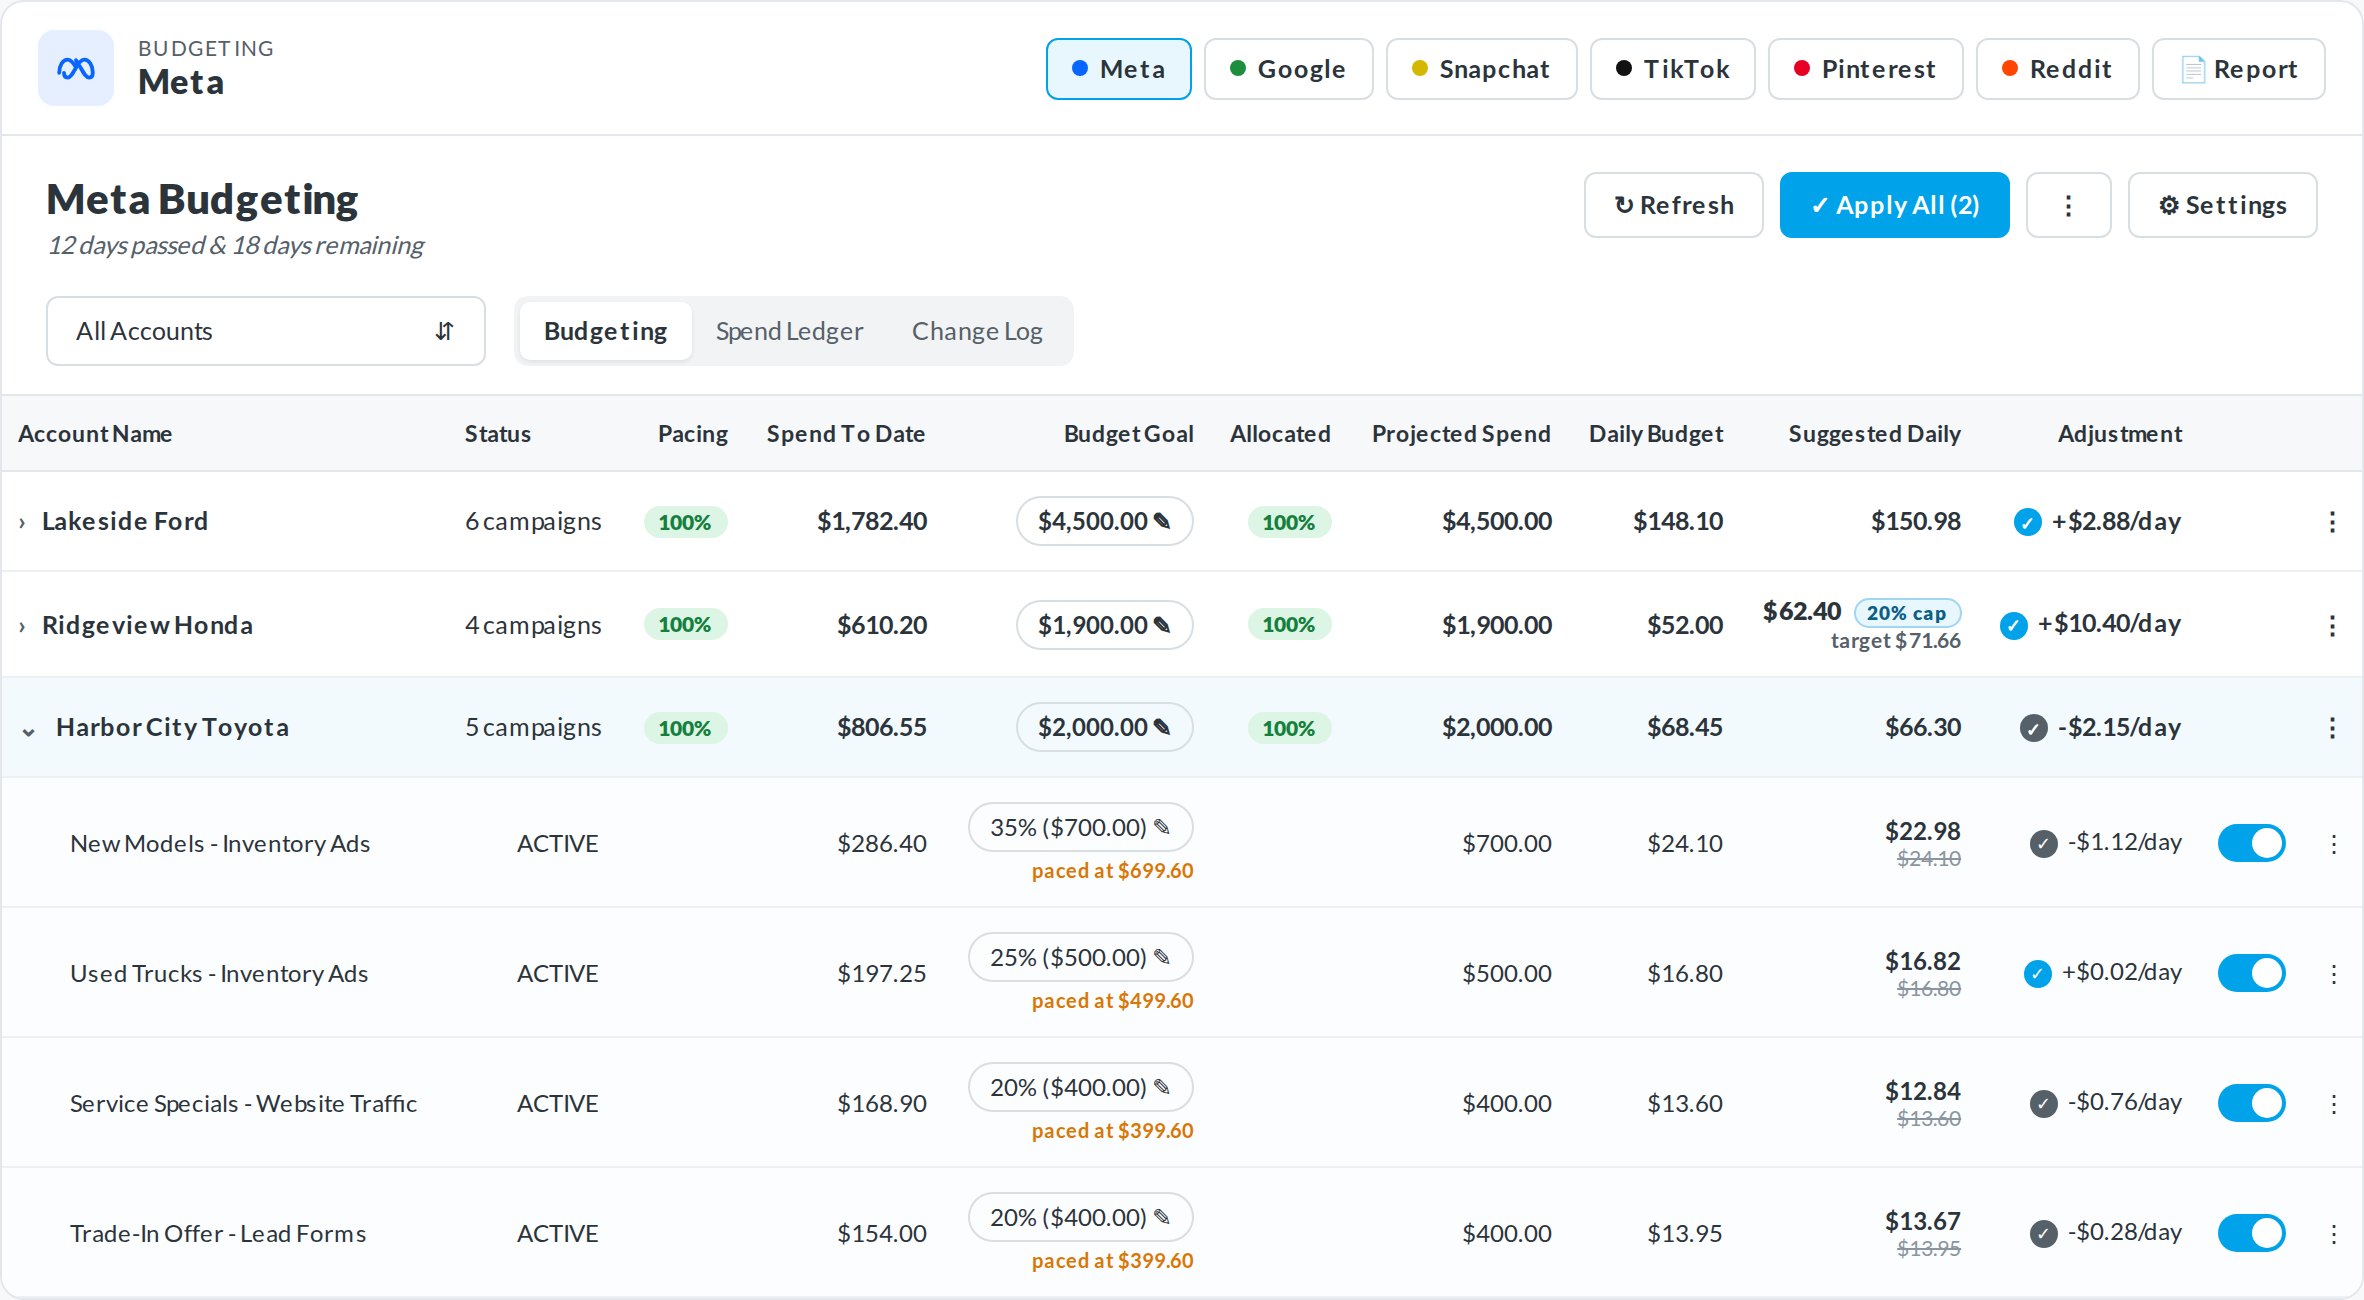Toggle off Service Specials Website Traffic switch

point(2251,1103)
